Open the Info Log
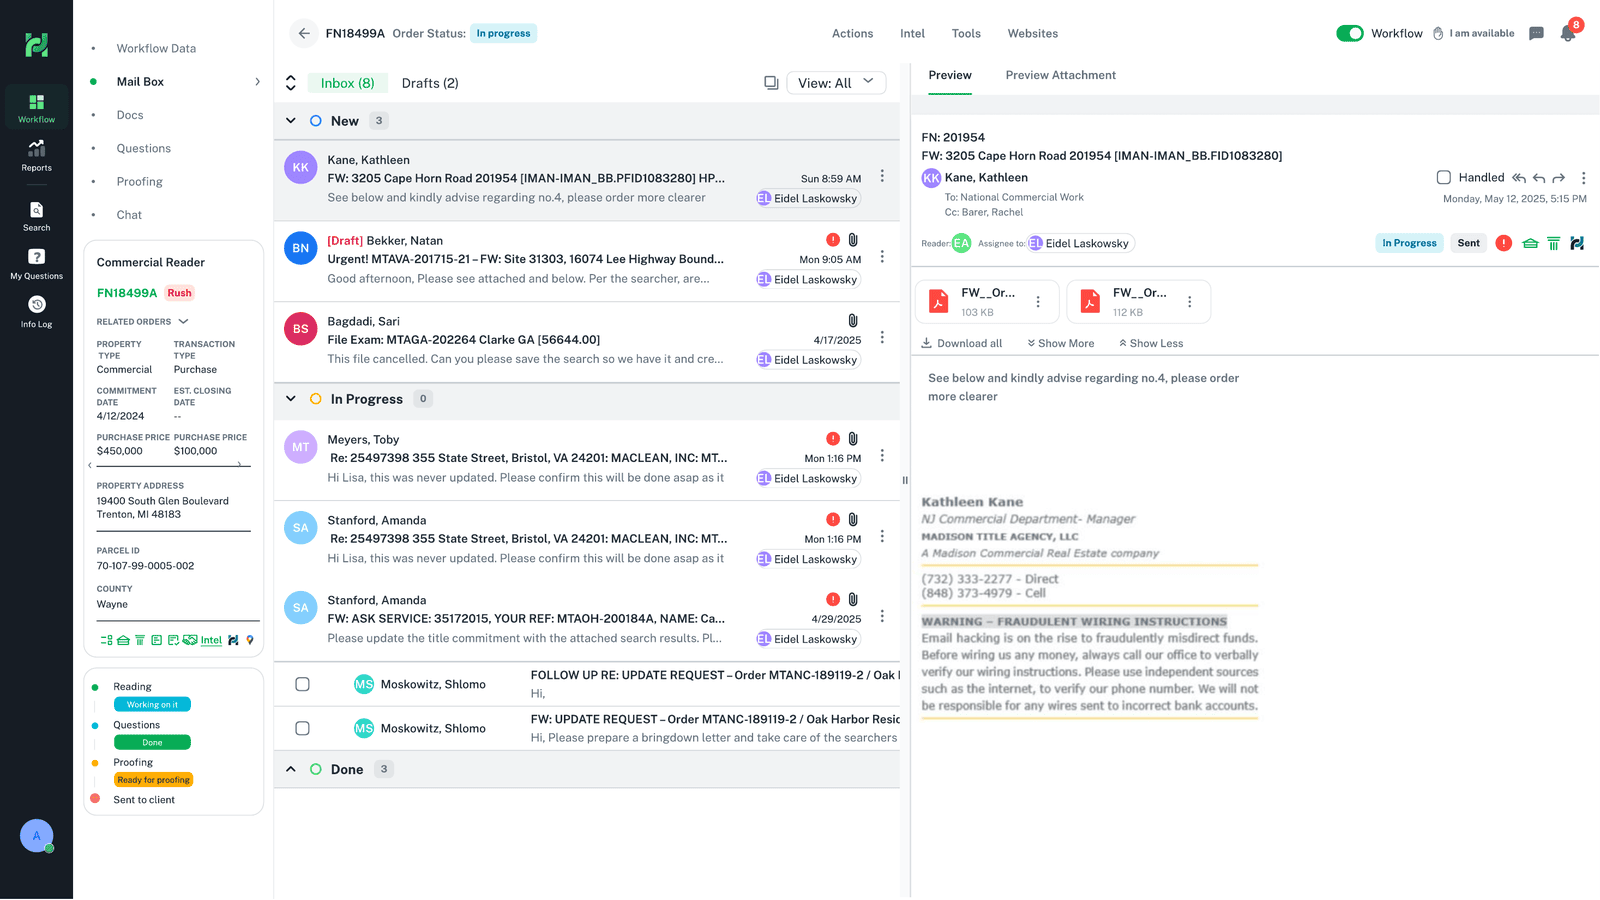Image resolution: width=1600 pixels, height=900 pixels. click(x=36, y=312)
